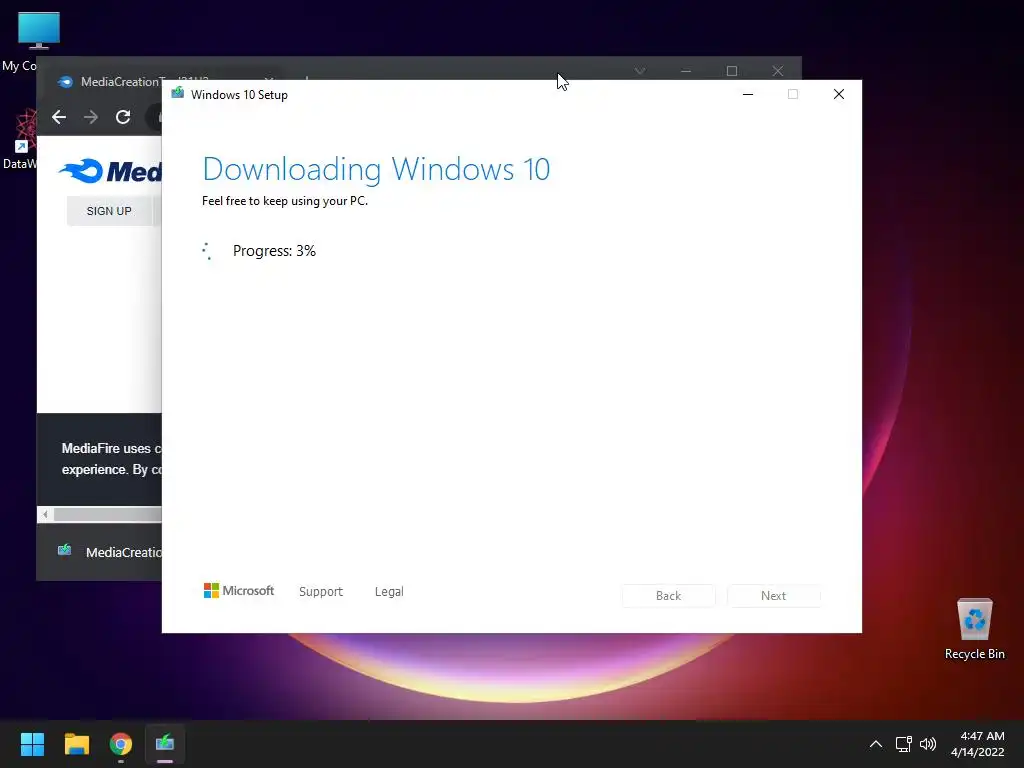Click the Support link in Setup
Screen dimensions: 1024x768
(321, 592)
